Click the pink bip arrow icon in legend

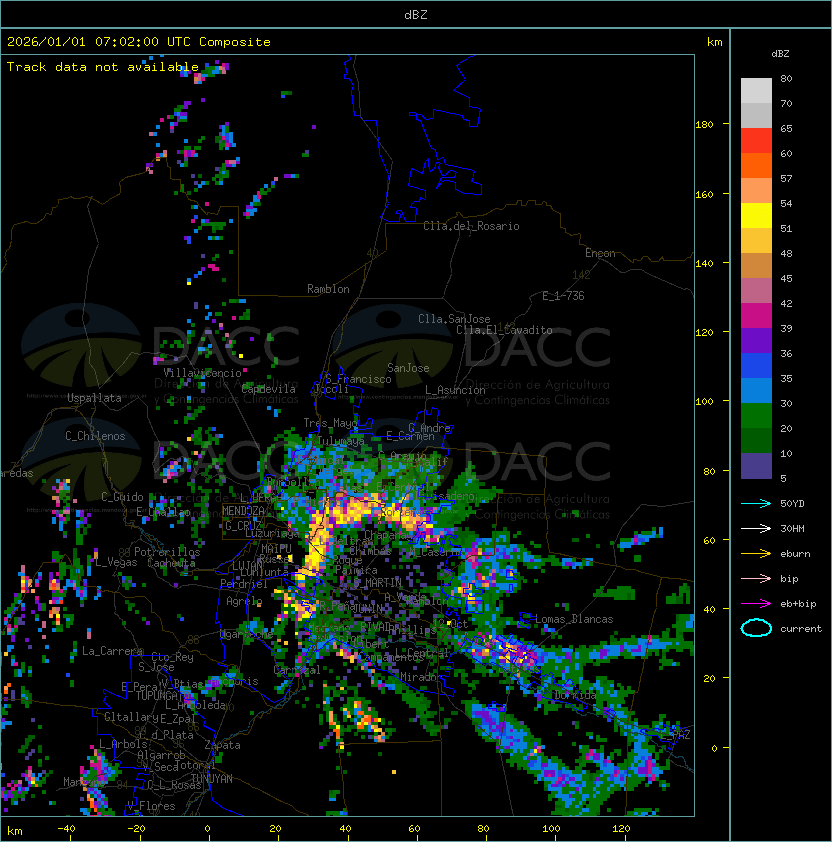pos(756,579)
